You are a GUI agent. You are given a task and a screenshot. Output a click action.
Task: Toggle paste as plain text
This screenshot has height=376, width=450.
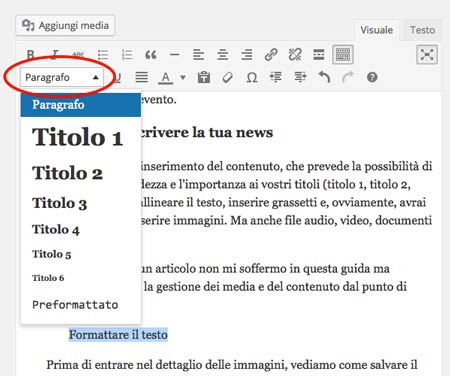(x=204, y=77)
